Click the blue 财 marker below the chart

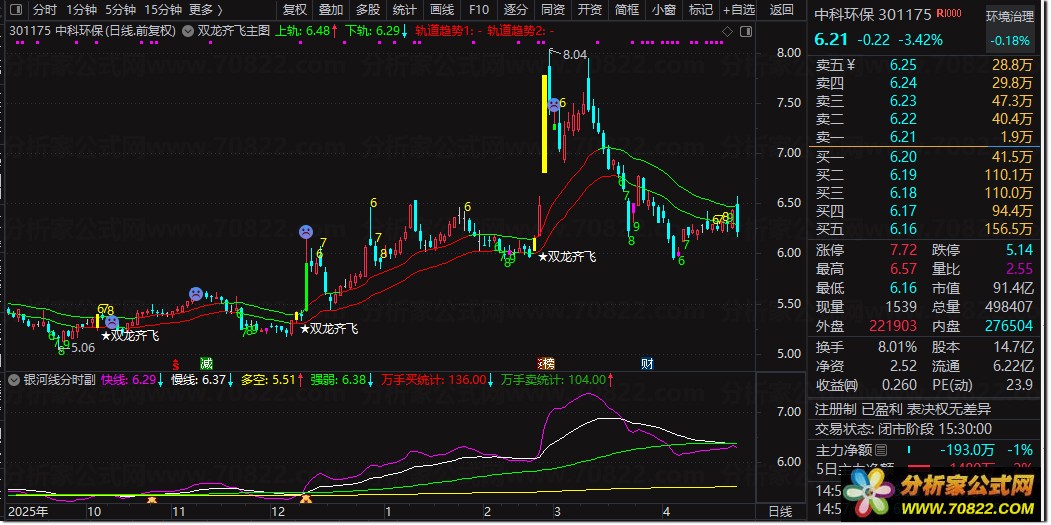pos(647,362)
